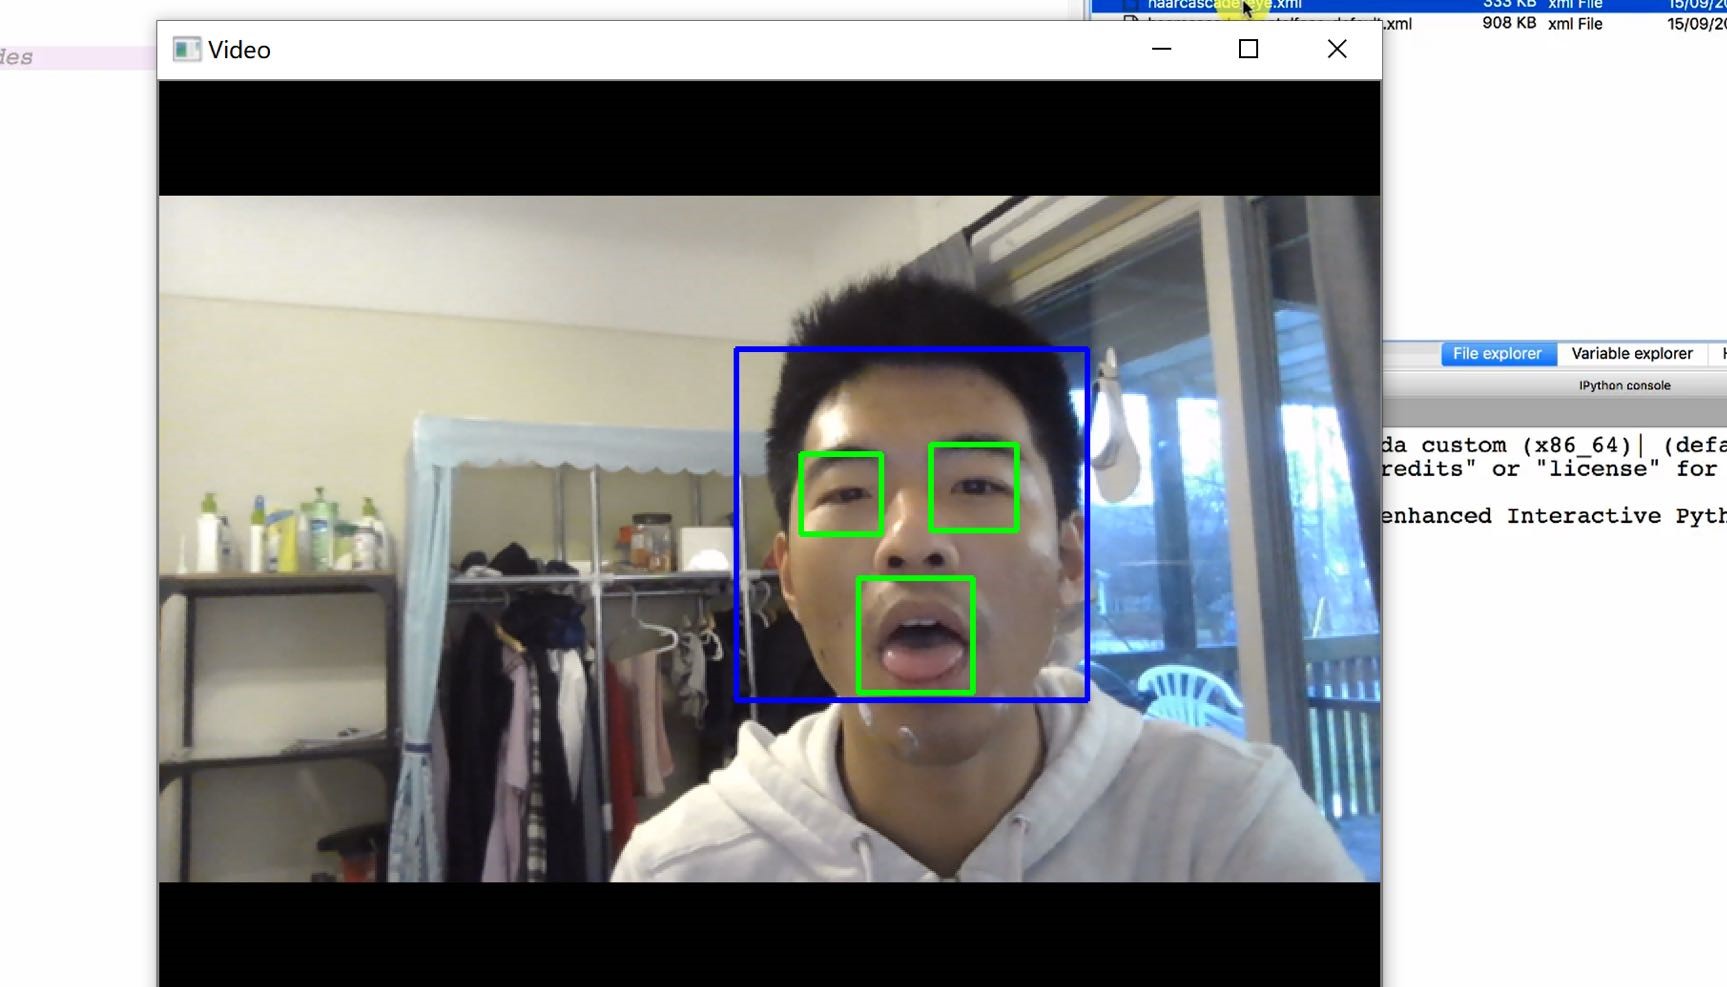
Task: Close the Video window
Action: (x=1337, y=49)
